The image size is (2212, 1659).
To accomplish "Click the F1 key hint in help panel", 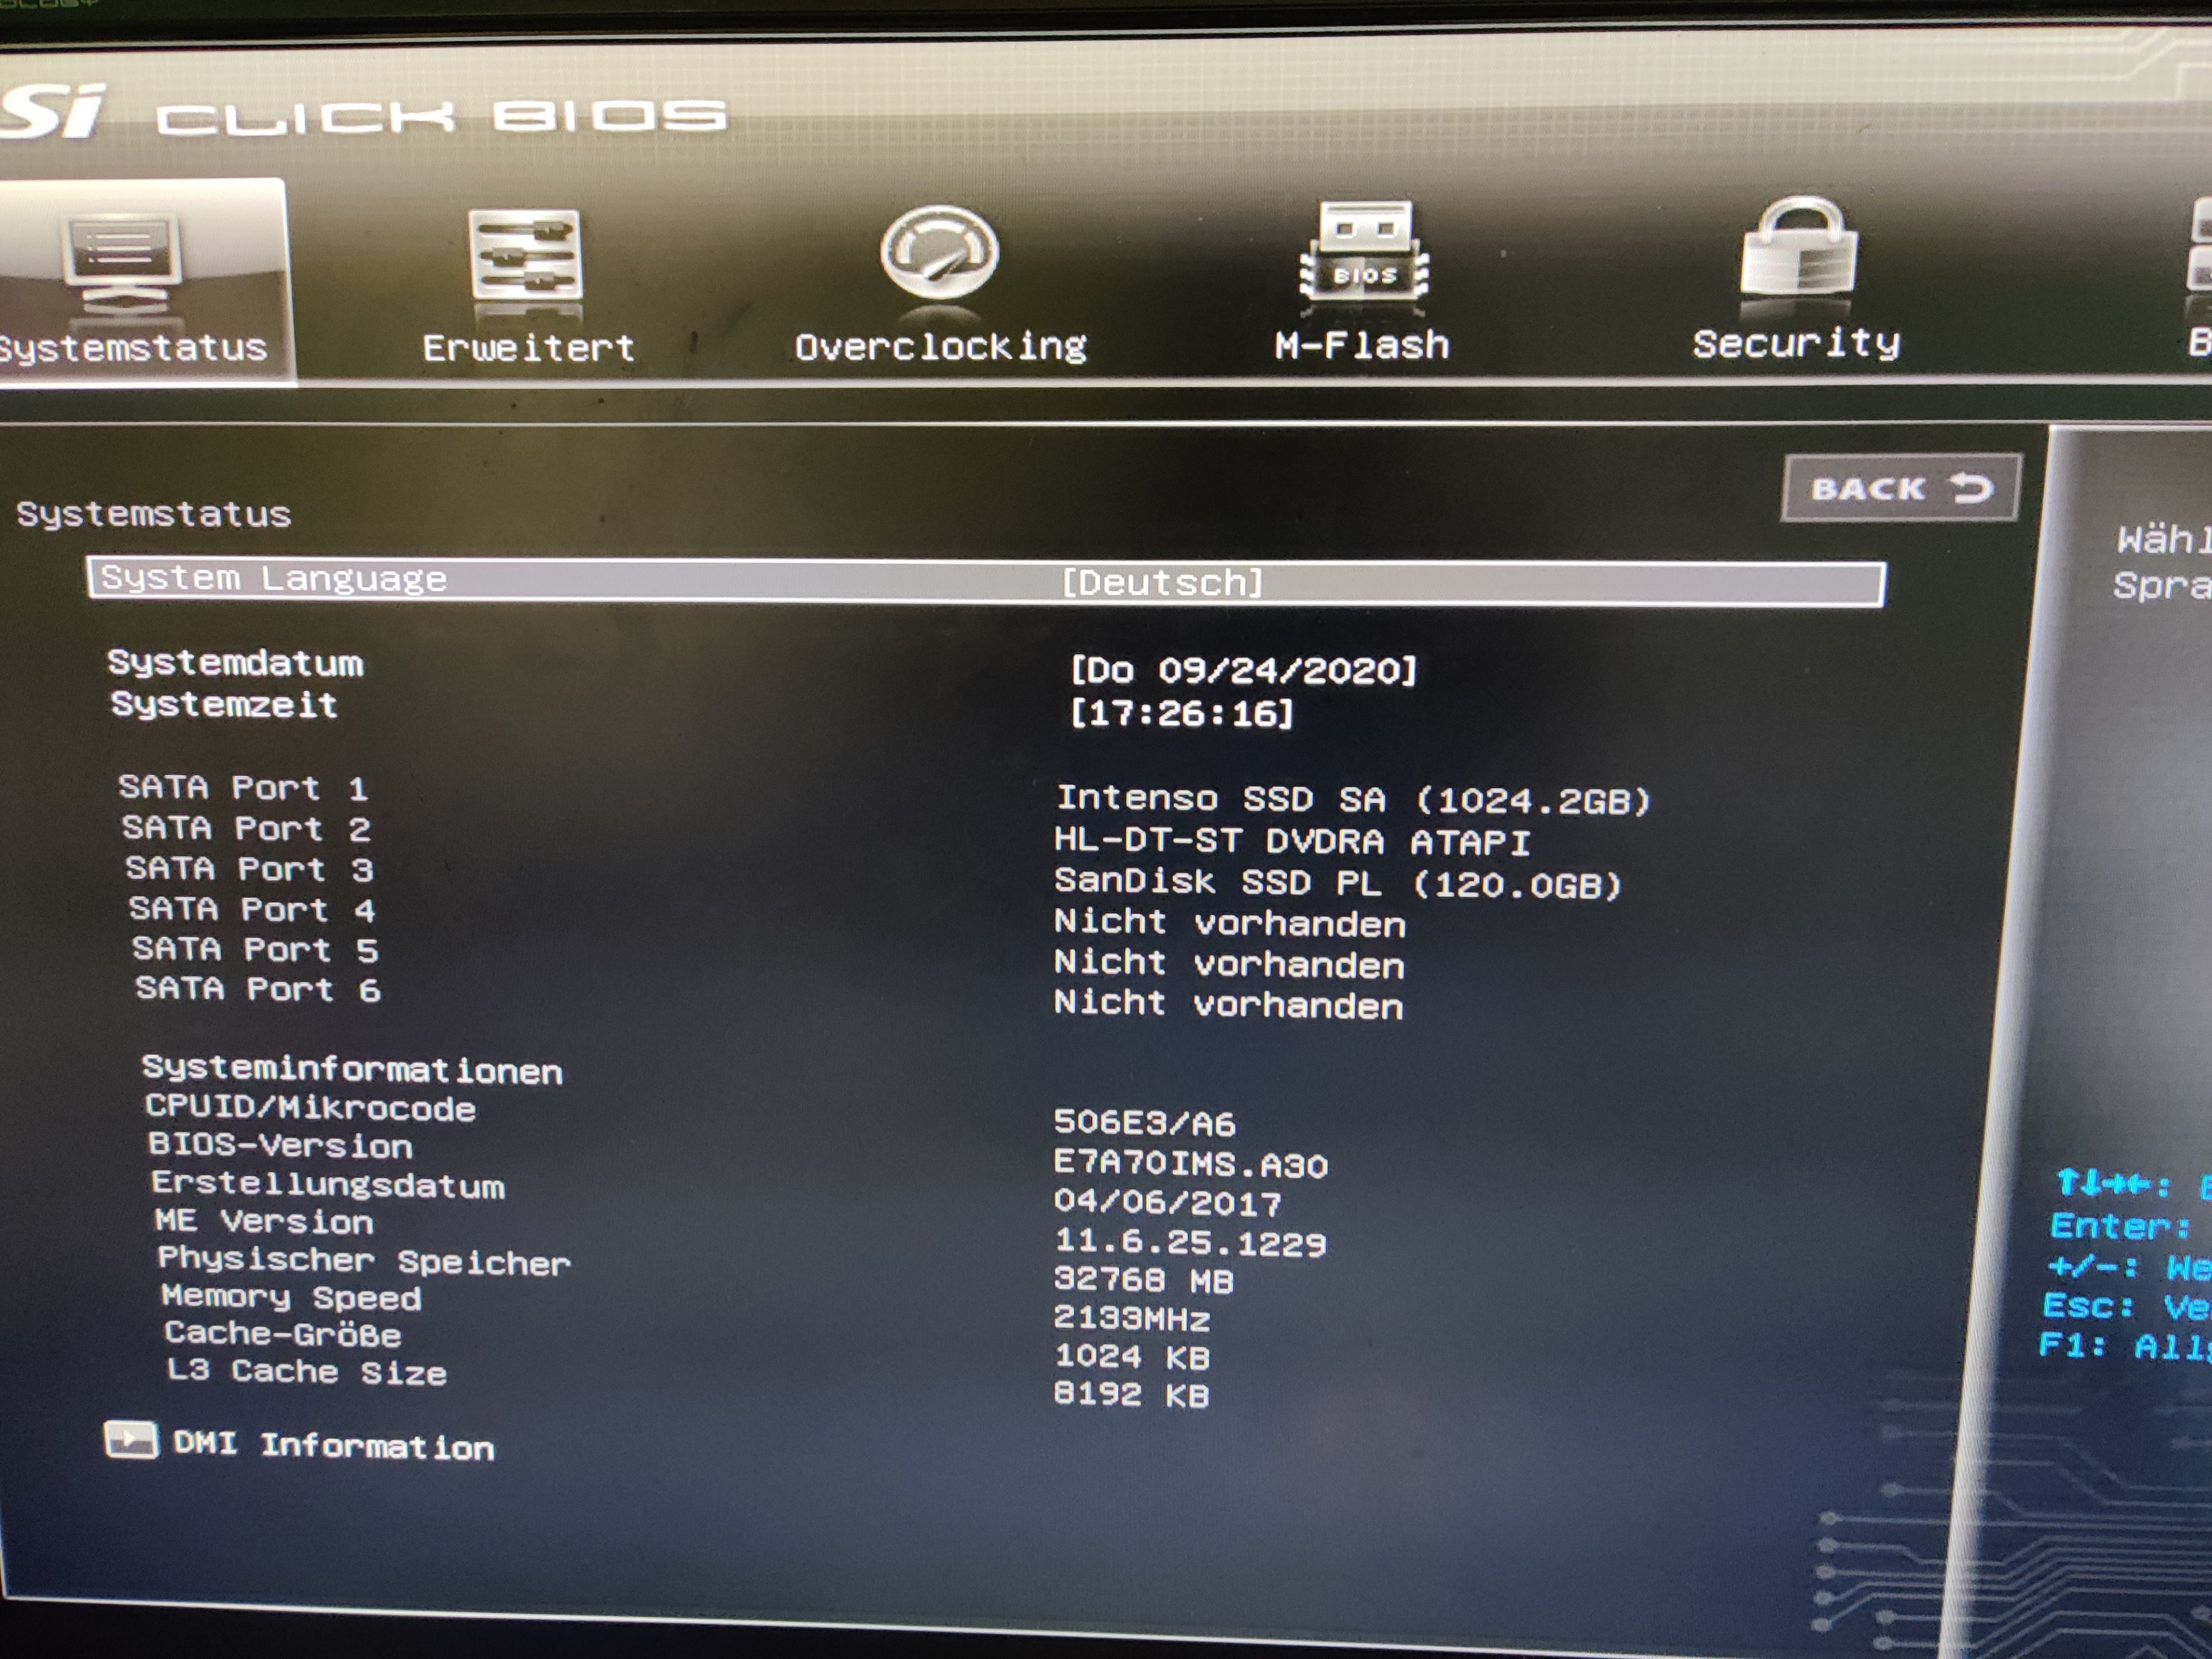I will [2125, 1346].
